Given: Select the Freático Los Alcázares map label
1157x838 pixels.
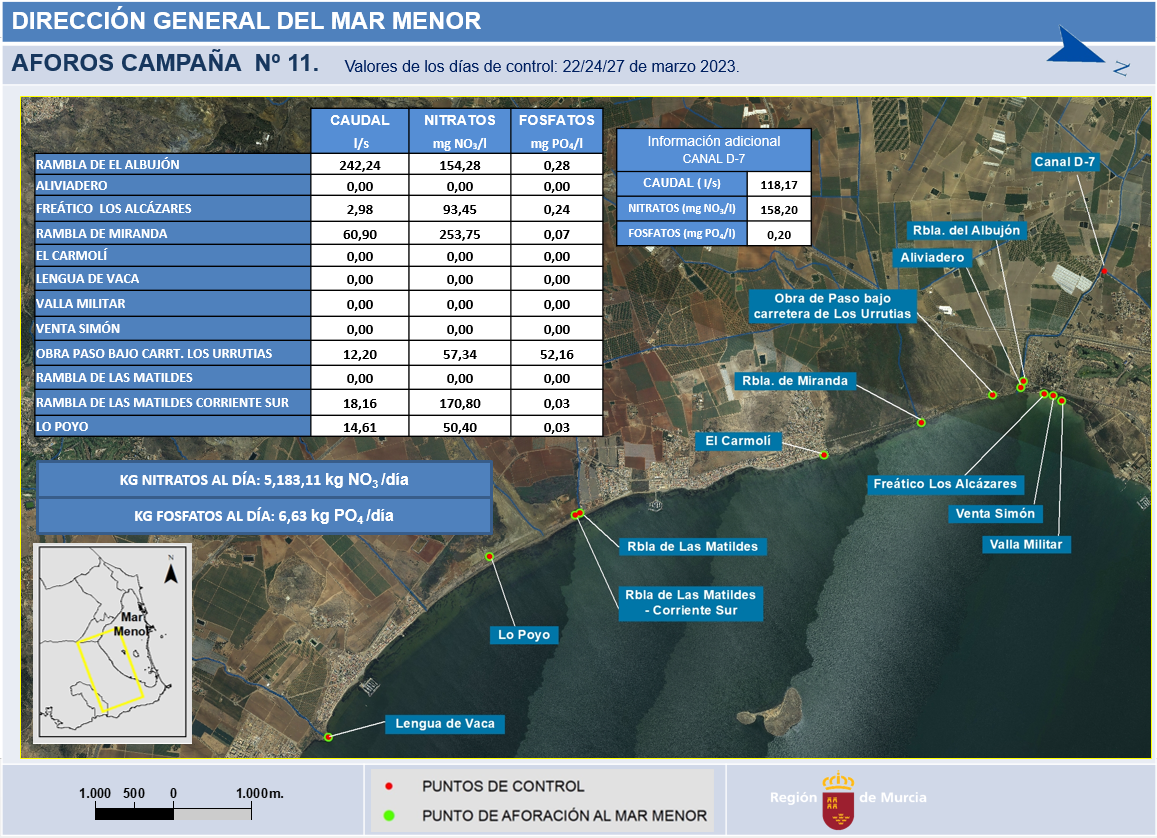Looking at the screenshot, I should [944, 484].
